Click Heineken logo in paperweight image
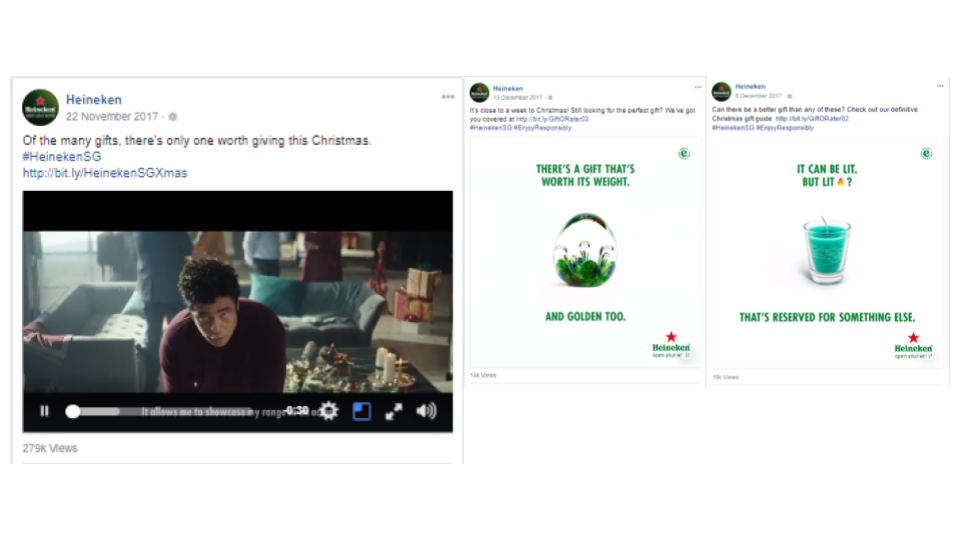 click(671, 345)
